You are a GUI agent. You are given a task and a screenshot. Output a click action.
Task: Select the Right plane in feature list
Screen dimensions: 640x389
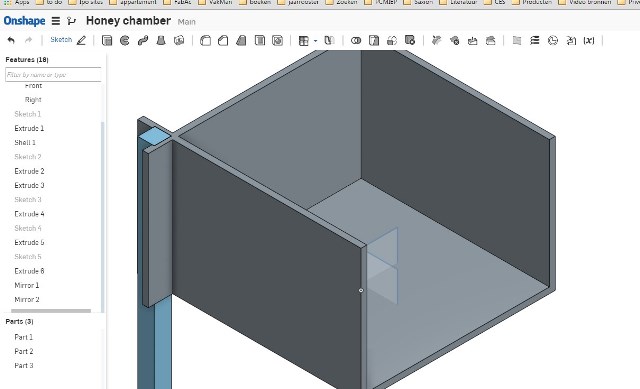pyautogui.click(x=33, y=100)
